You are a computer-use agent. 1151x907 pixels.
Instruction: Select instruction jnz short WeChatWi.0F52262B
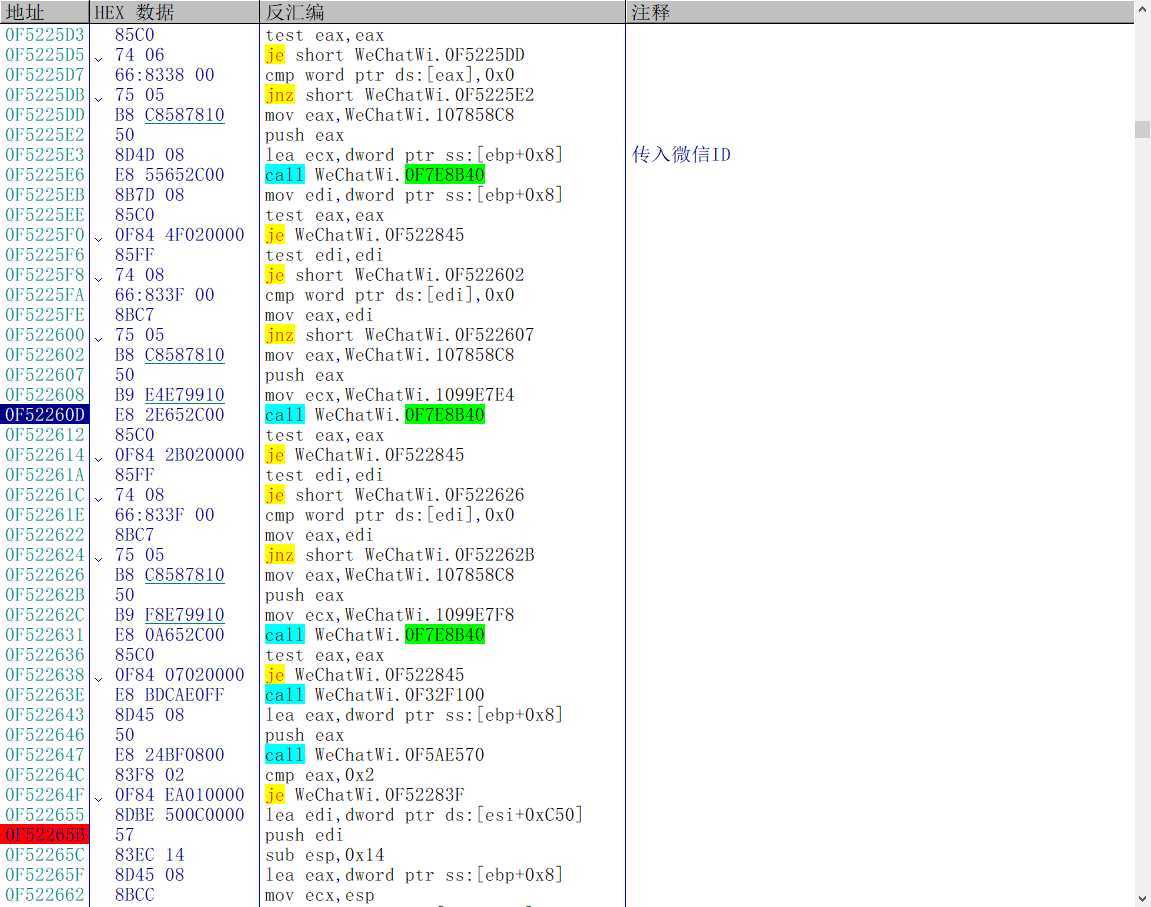pos(399,555)
